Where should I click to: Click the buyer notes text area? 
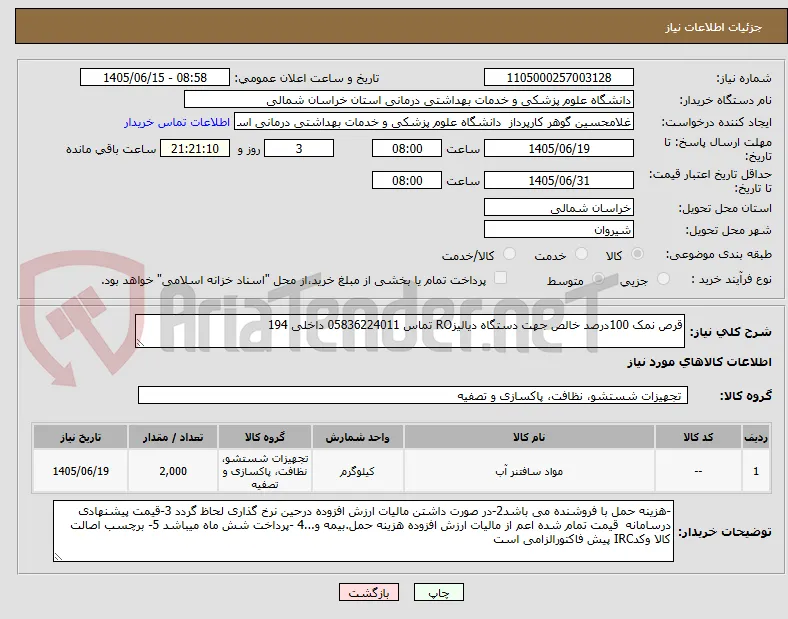click(x=363, y=531)
